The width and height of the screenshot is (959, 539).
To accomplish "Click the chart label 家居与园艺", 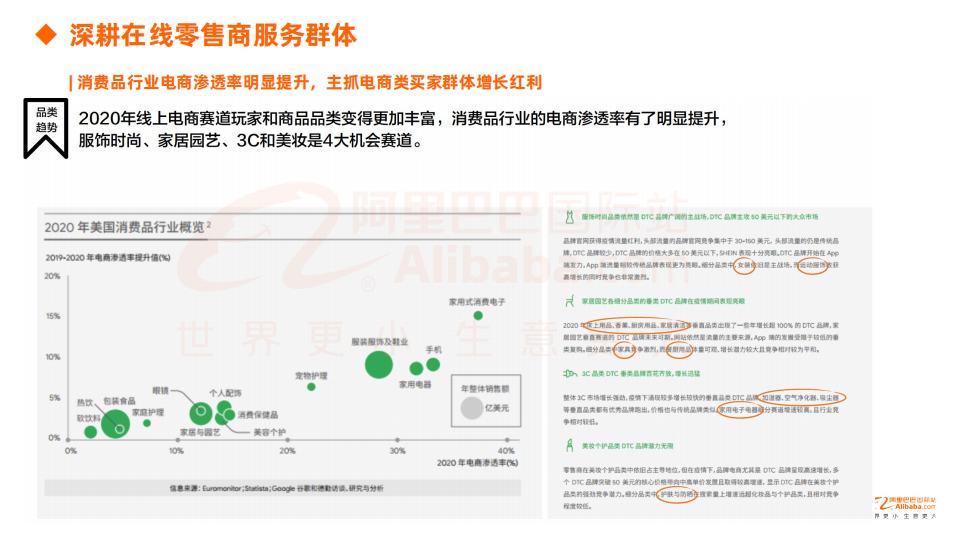I will coord(200,432).
